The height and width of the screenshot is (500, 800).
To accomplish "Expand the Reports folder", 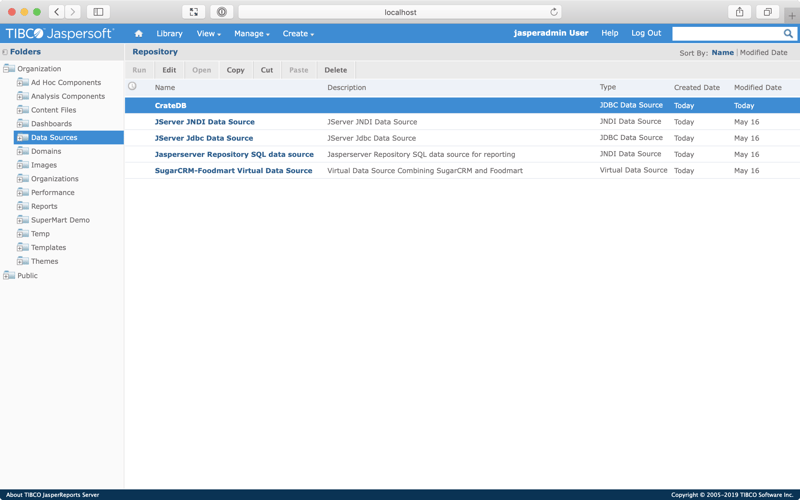I will 22,206.
